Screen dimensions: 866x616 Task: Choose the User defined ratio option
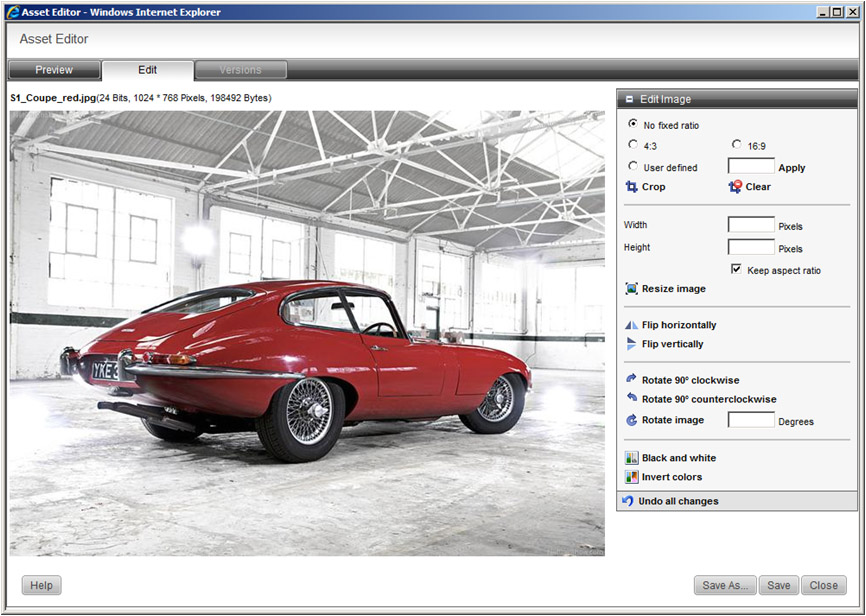coord(632,167)
